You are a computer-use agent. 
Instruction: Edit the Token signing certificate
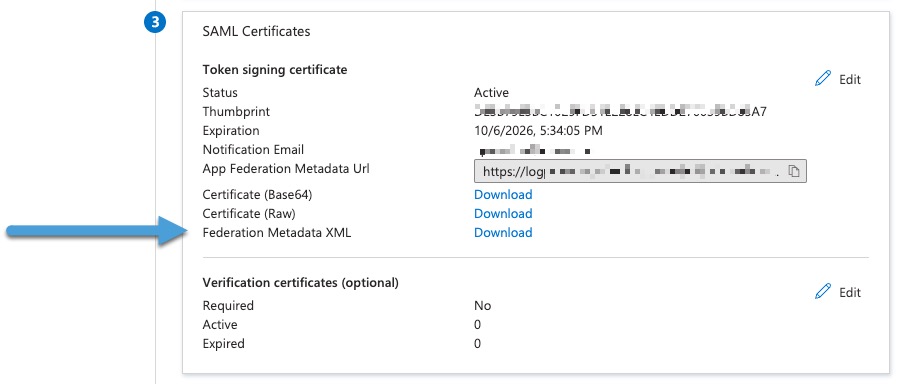click(838, 79)
